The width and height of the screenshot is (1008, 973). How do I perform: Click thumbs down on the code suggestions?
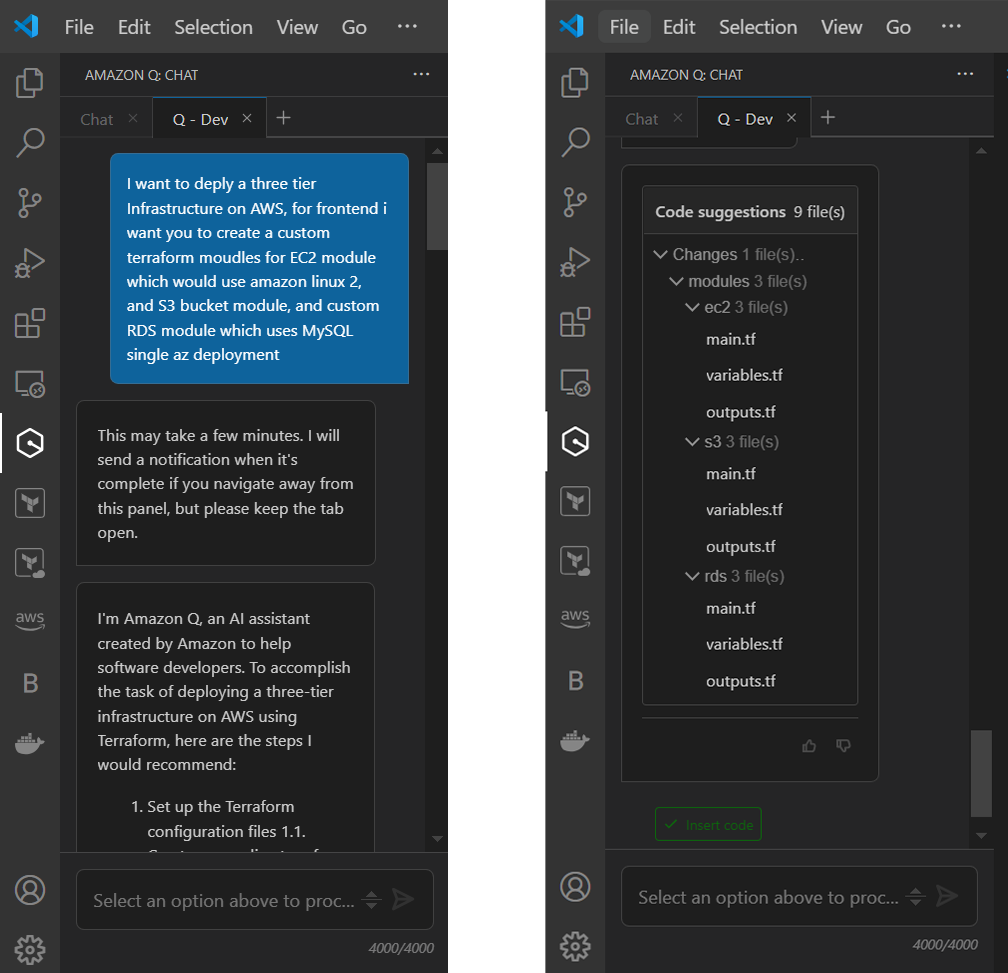coord(843,745)
